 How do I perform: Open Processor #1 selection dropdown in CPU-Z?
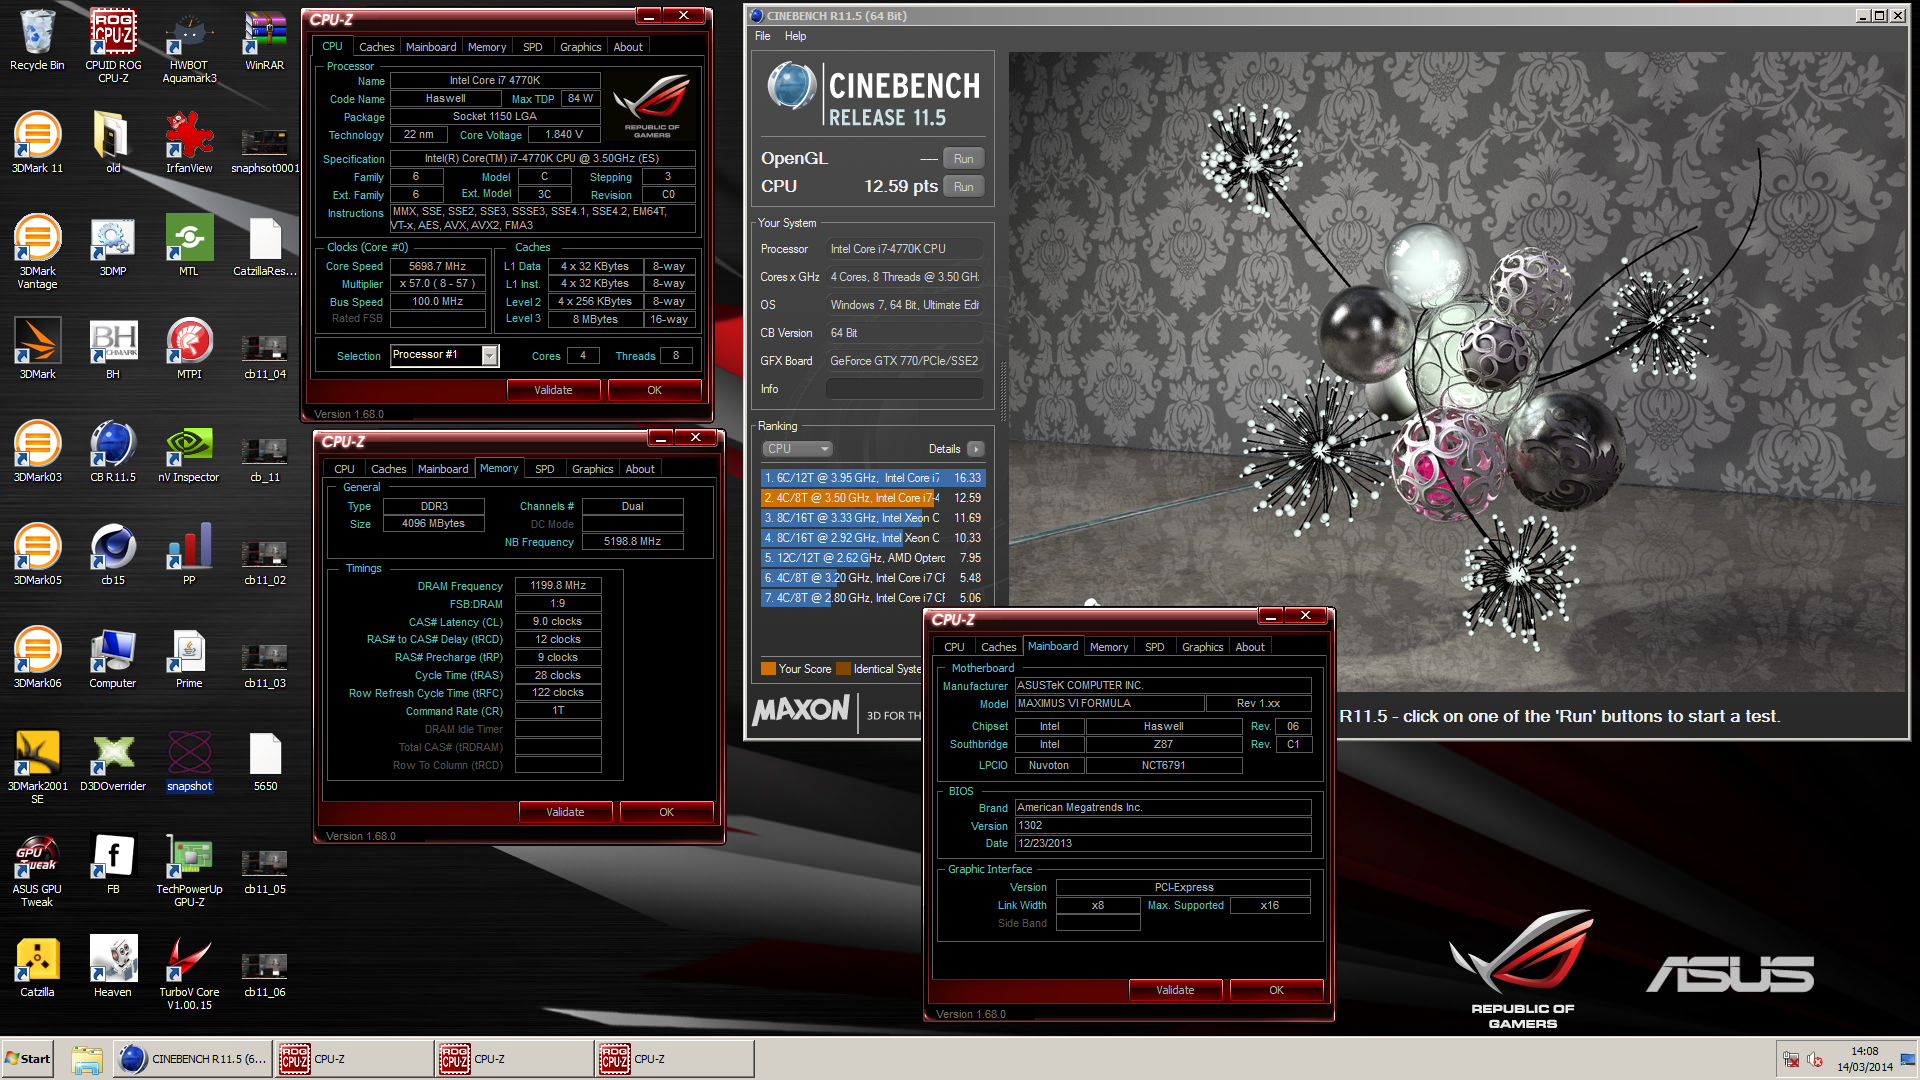tap(444, 355)
